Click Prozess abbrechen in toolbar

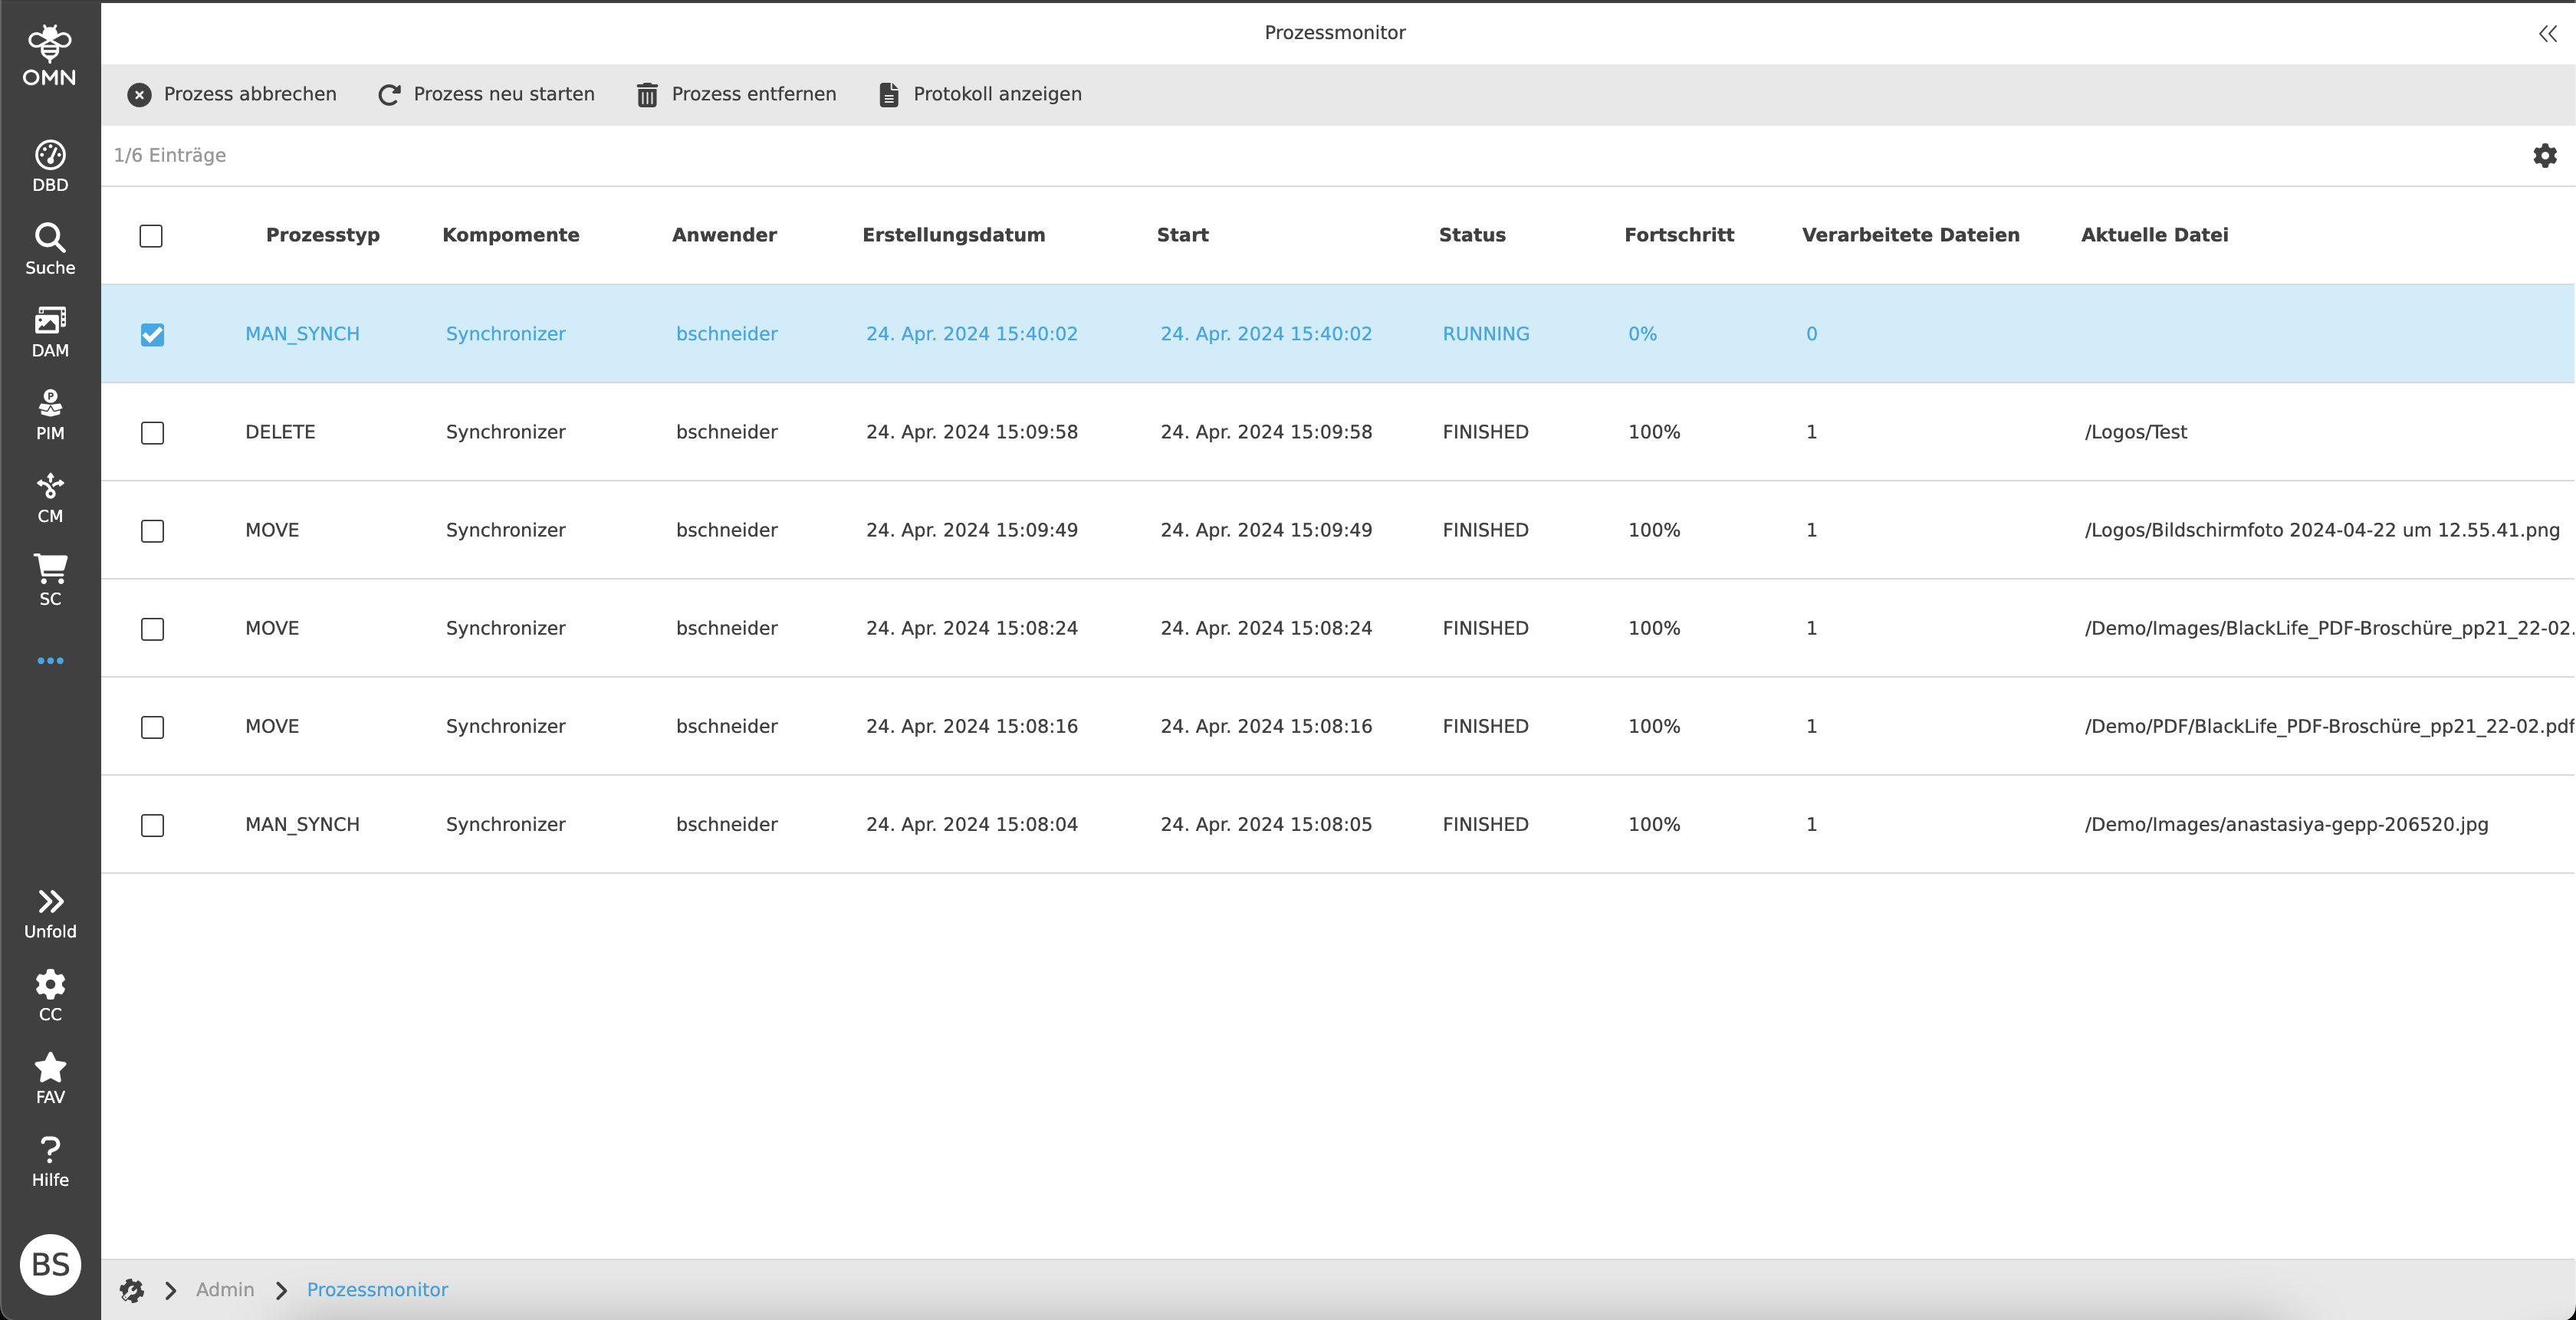tap(232, 94)
